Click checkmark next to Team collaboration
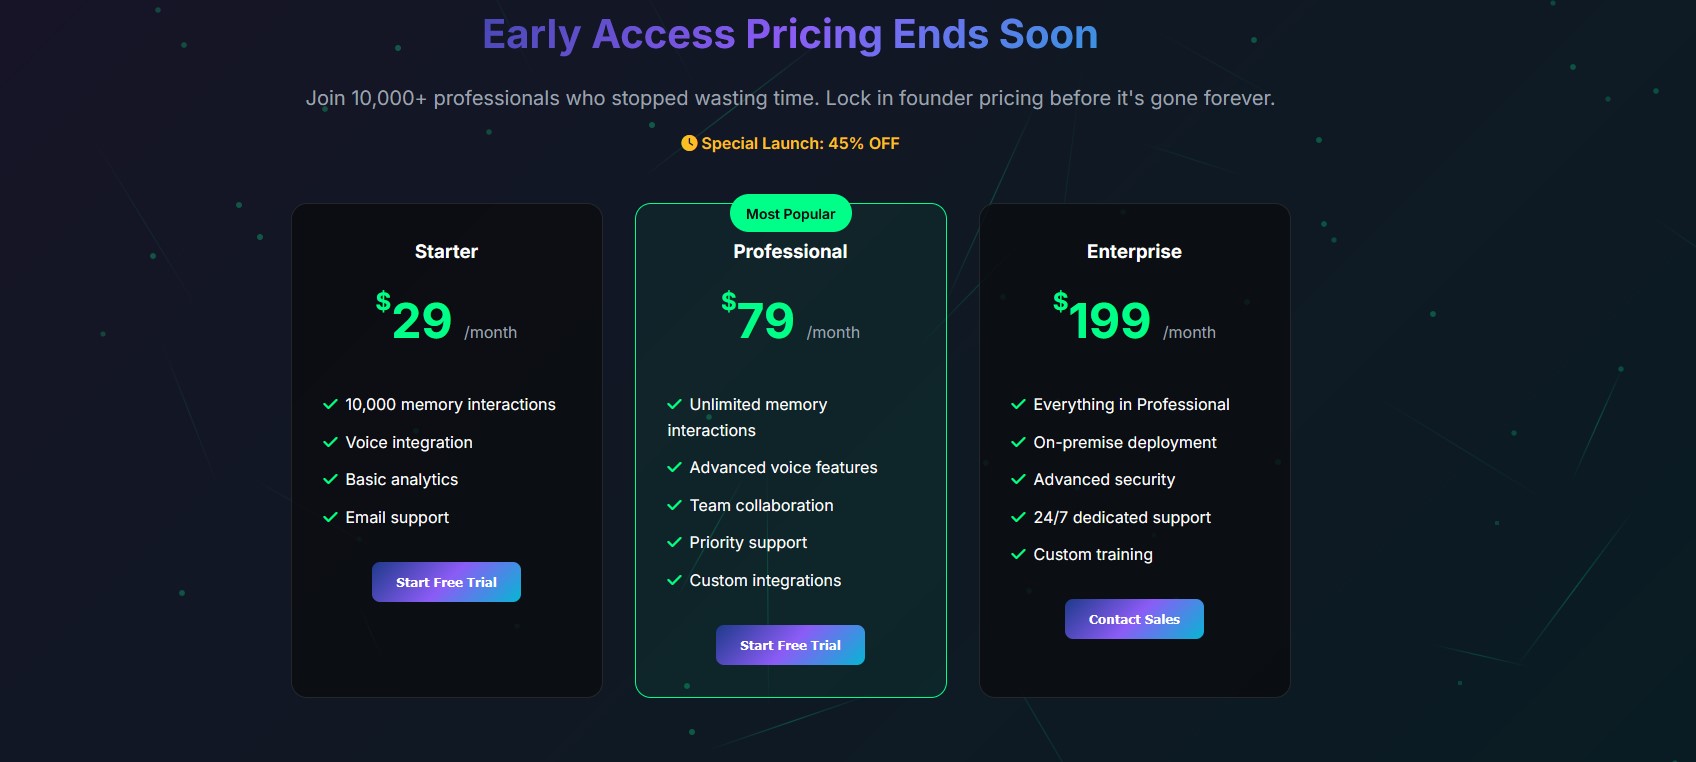This screenshot has width=1696, height=762. [x=674, y=505]
